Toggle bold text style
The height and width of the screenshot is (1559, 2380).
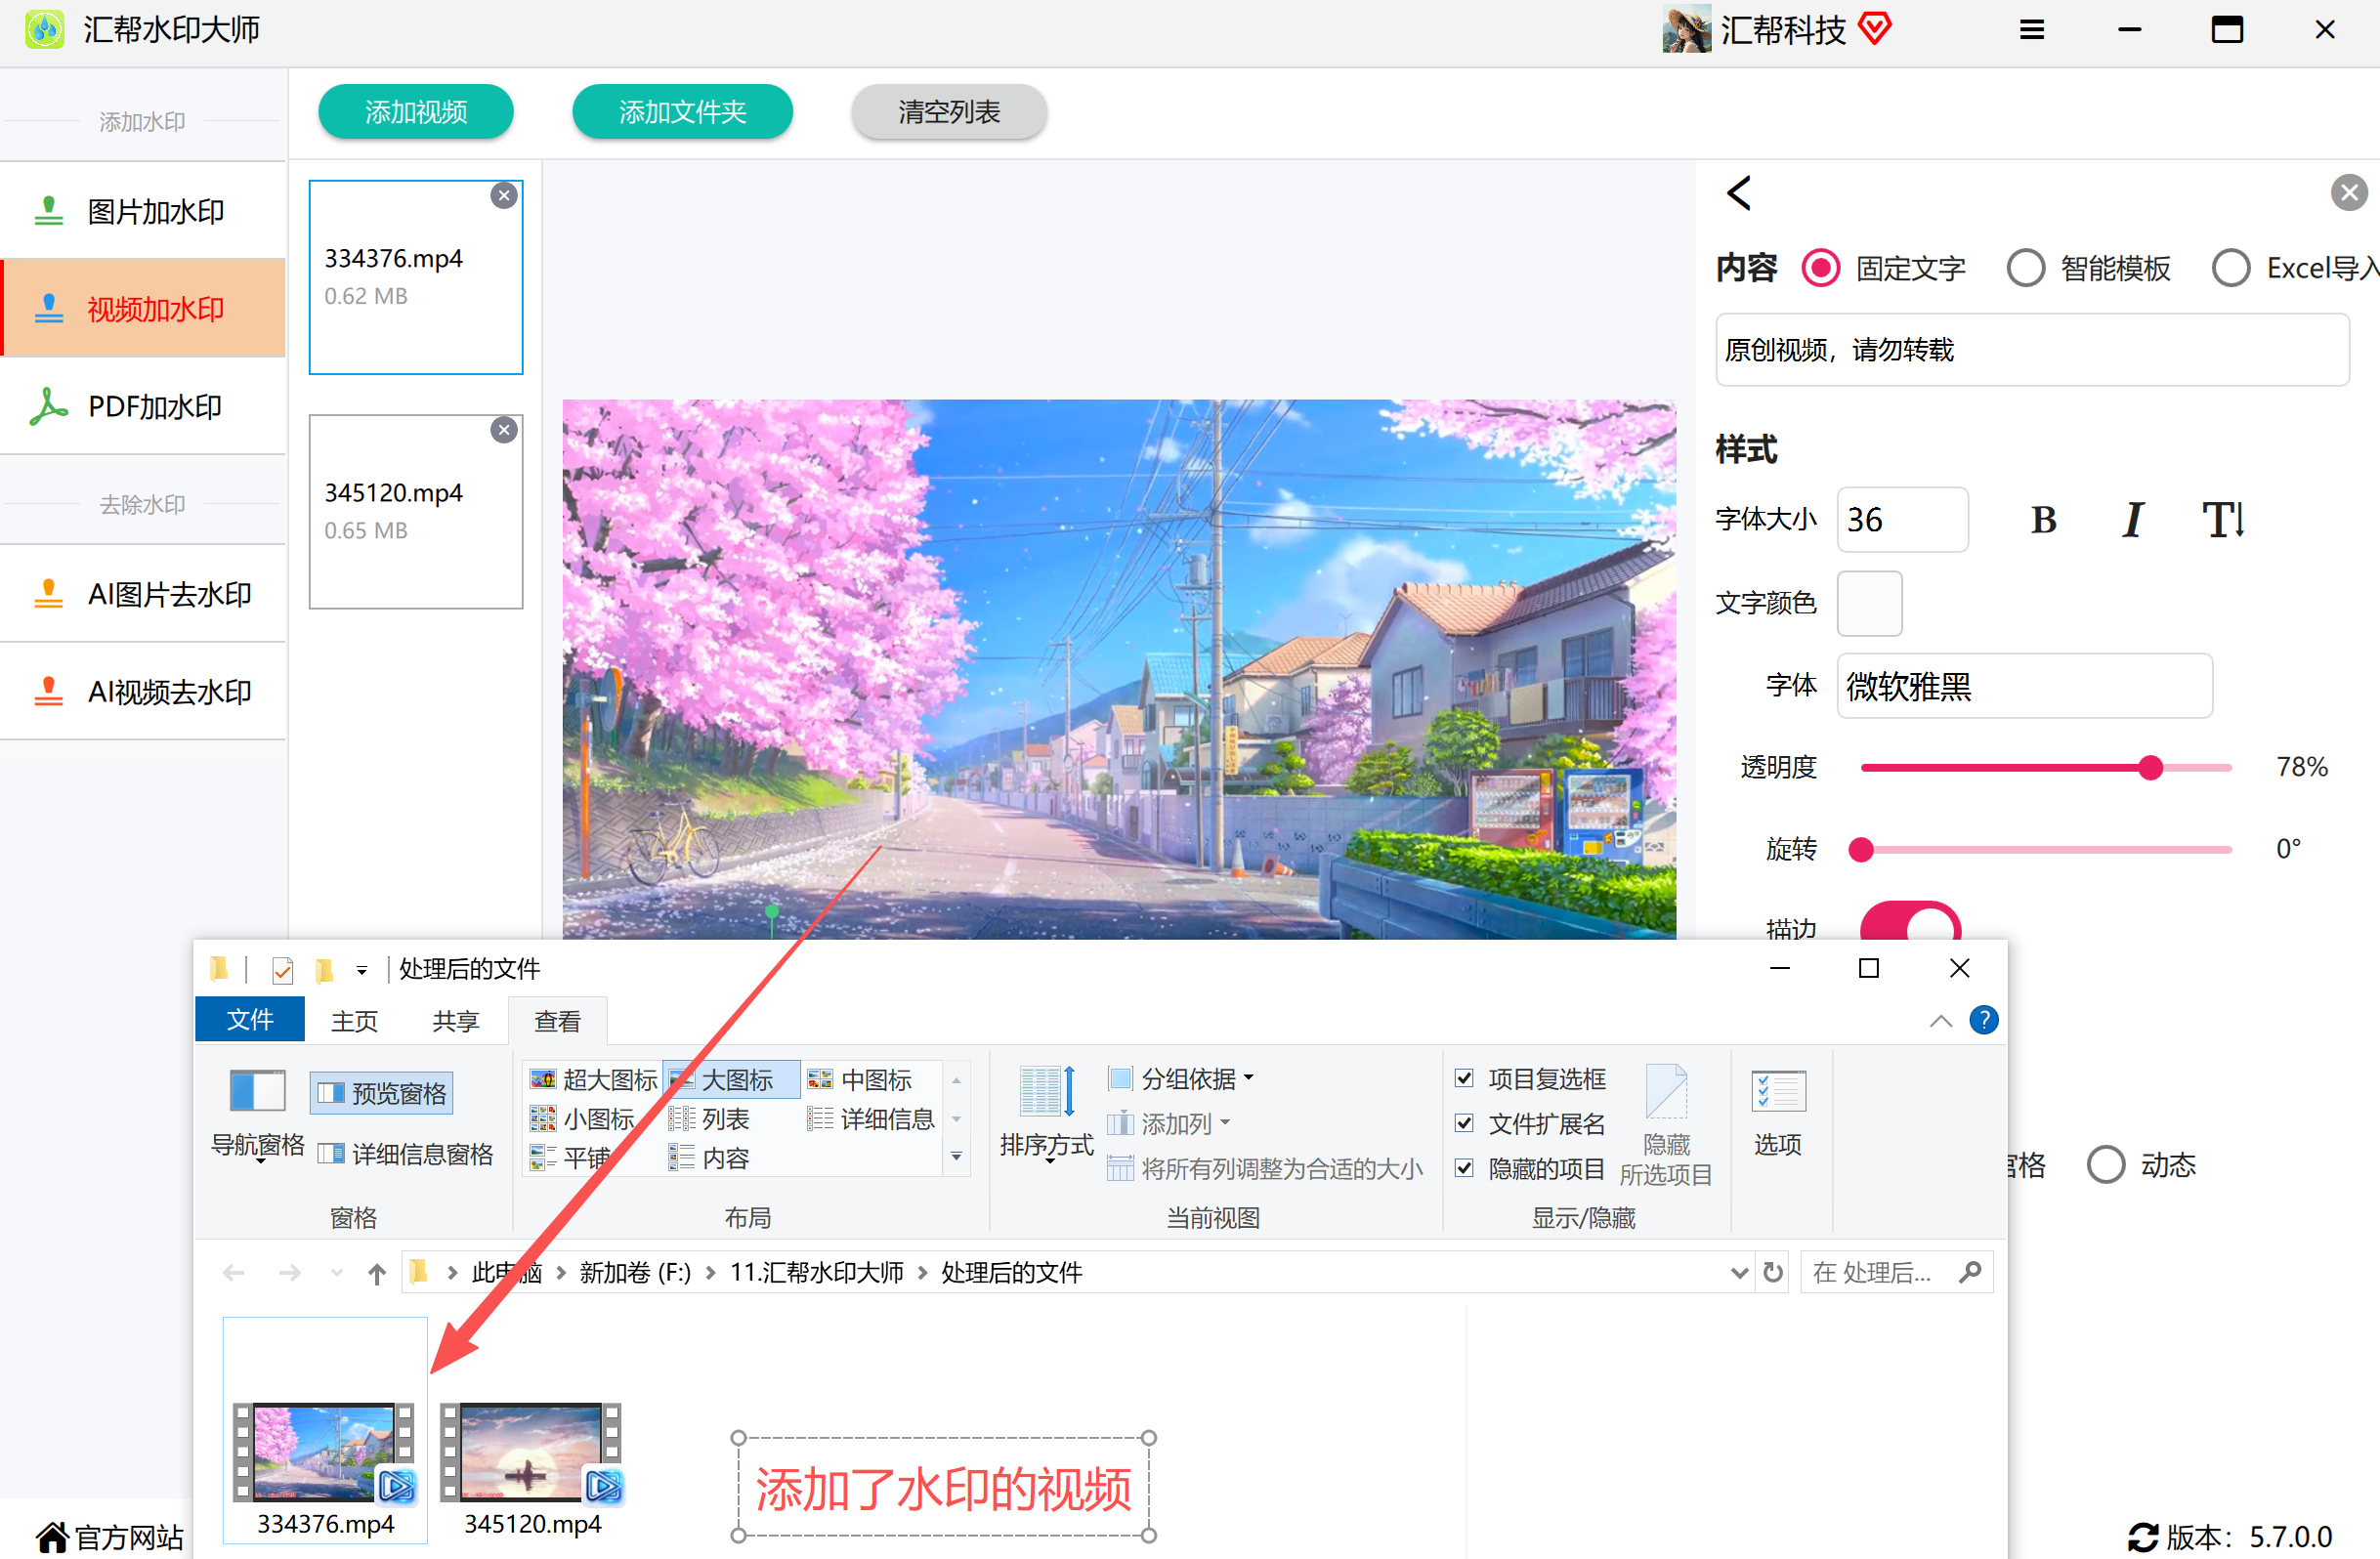tap(2043, 520)
